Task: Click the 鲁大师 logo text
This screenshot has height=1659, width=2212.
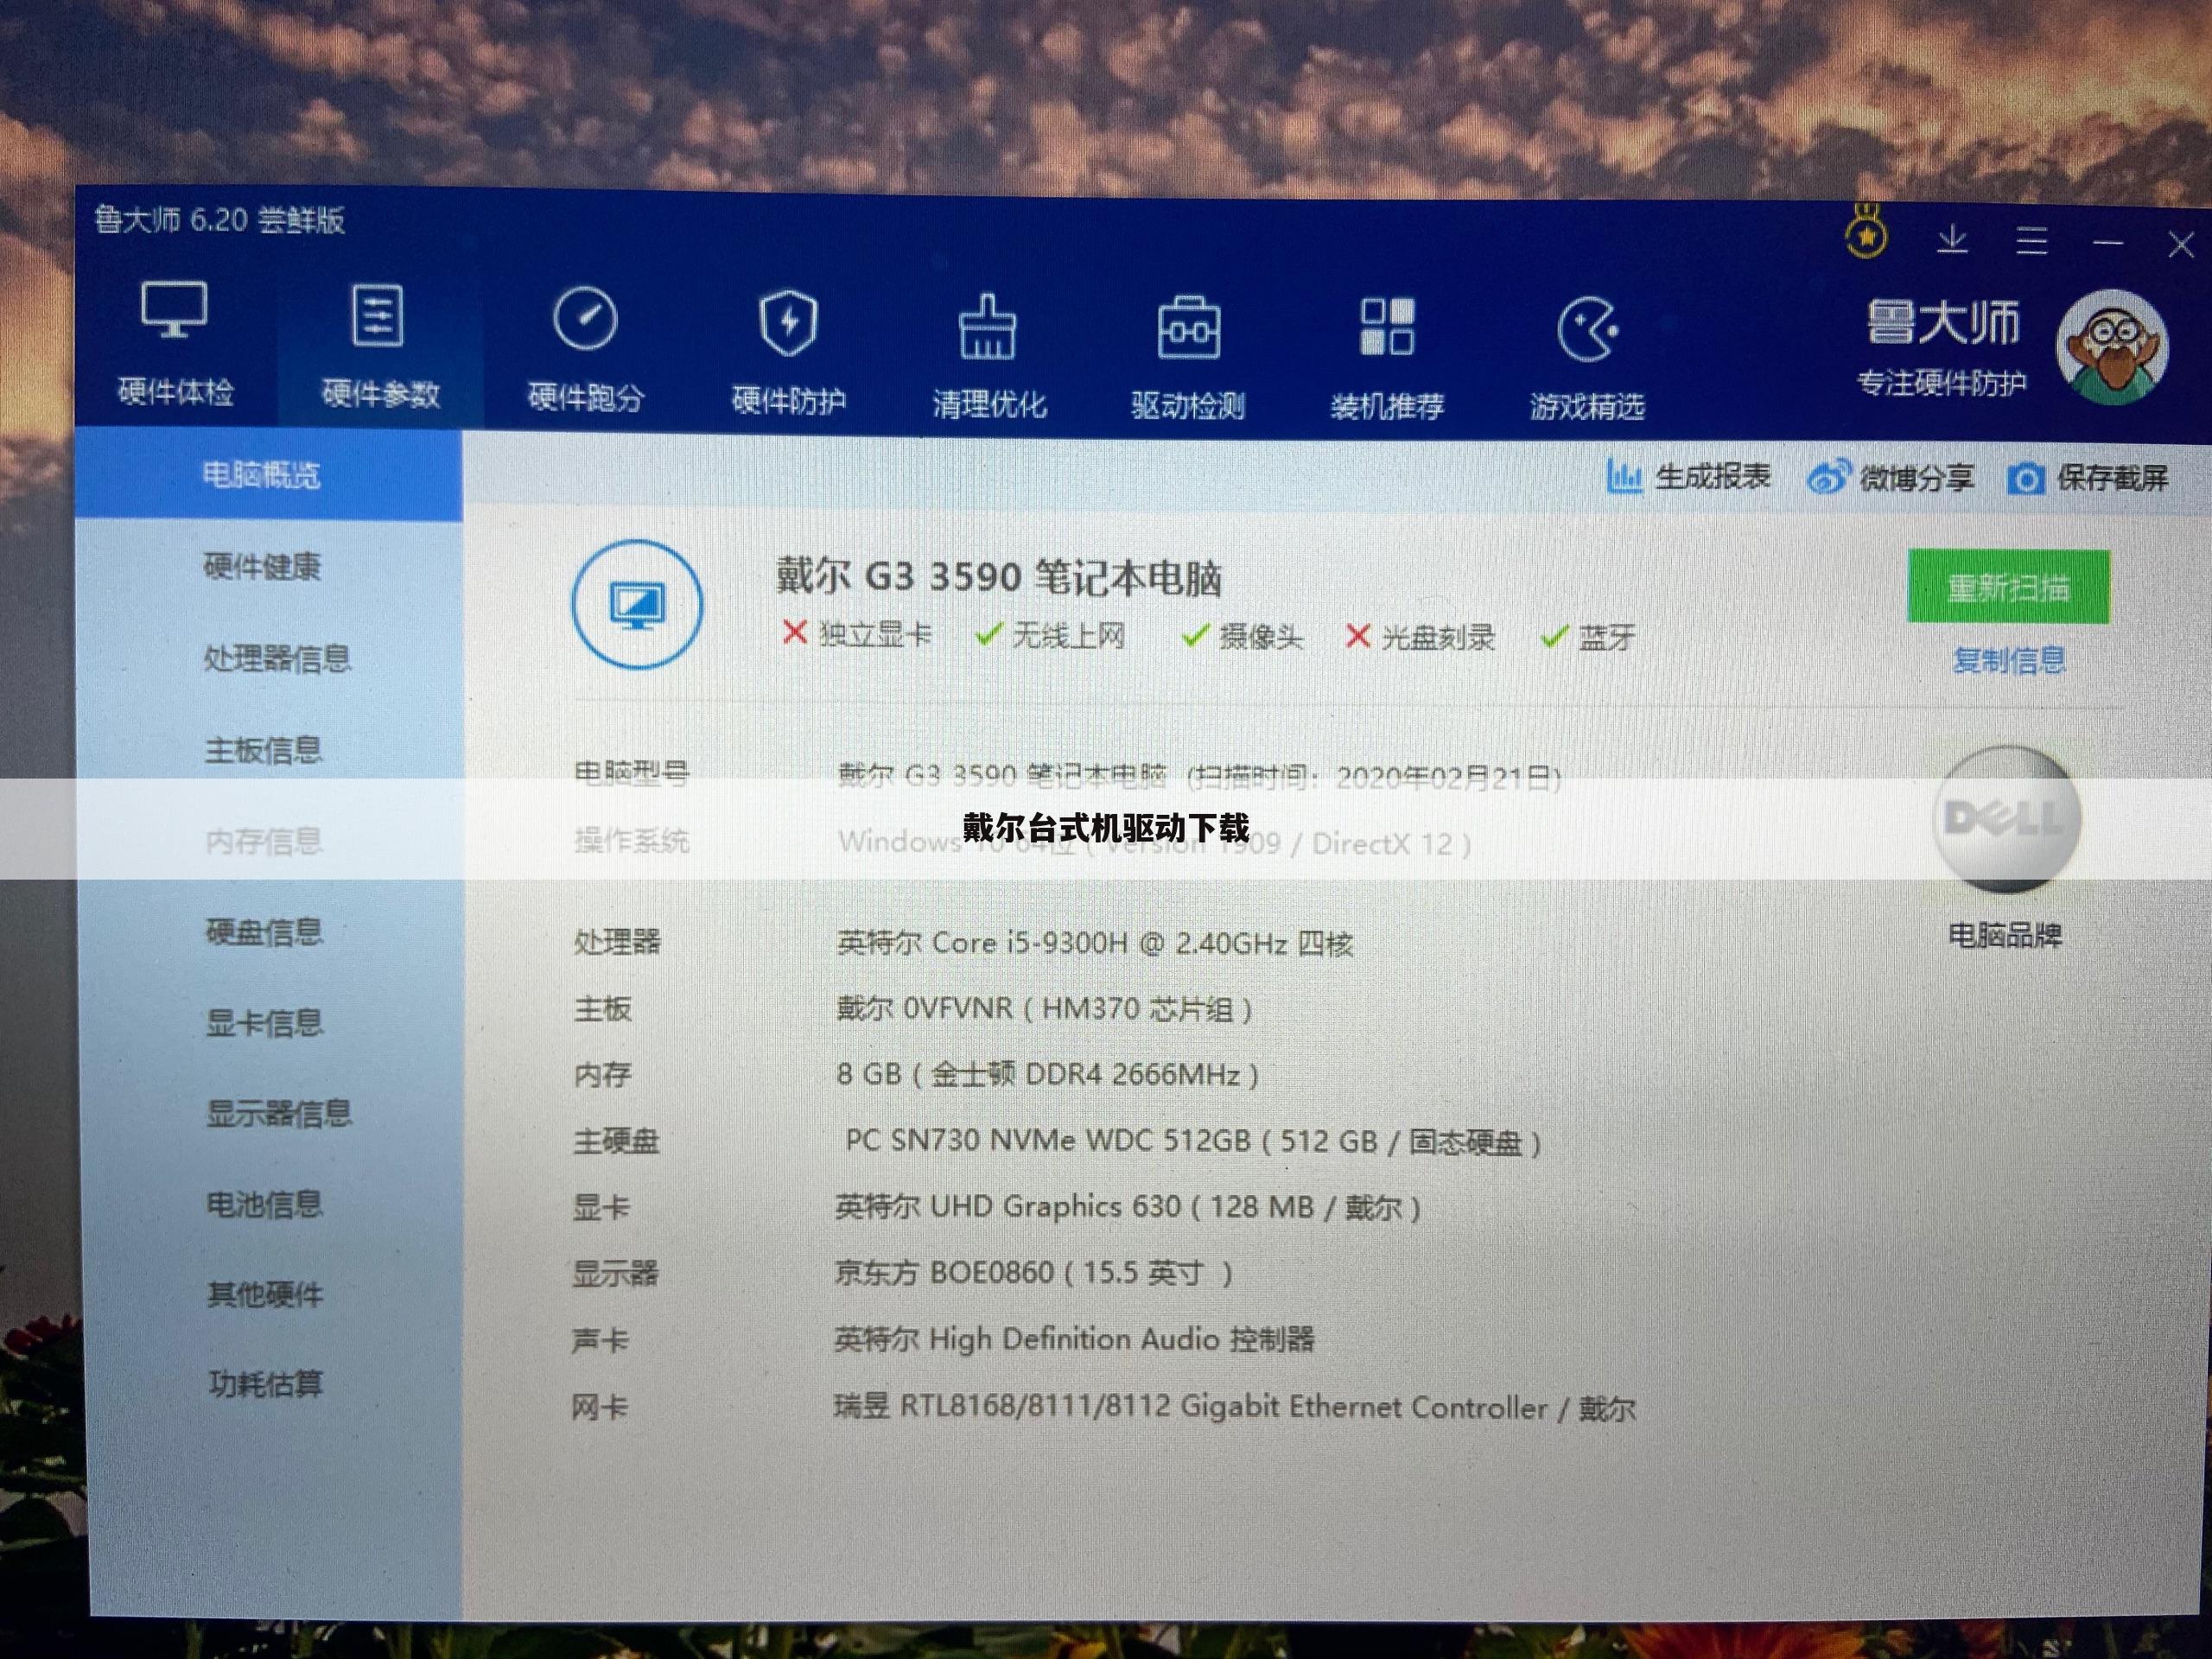Action: point(1942,323)
